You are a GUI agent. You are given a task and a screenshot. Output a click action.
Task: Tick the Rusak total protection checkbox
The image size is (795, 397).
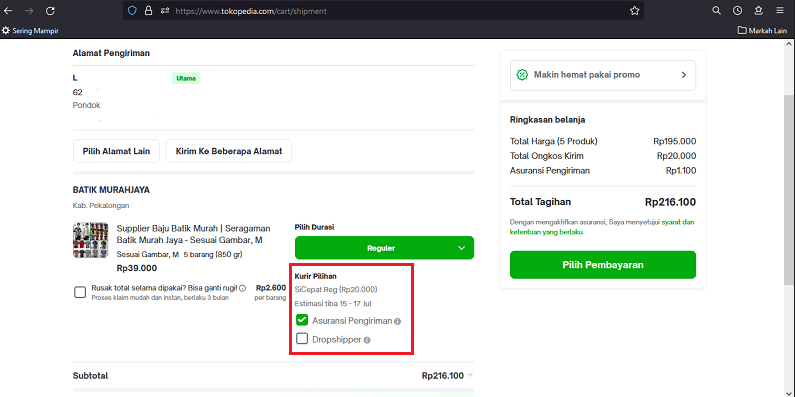pyautogui.click(x=80, y=293)
